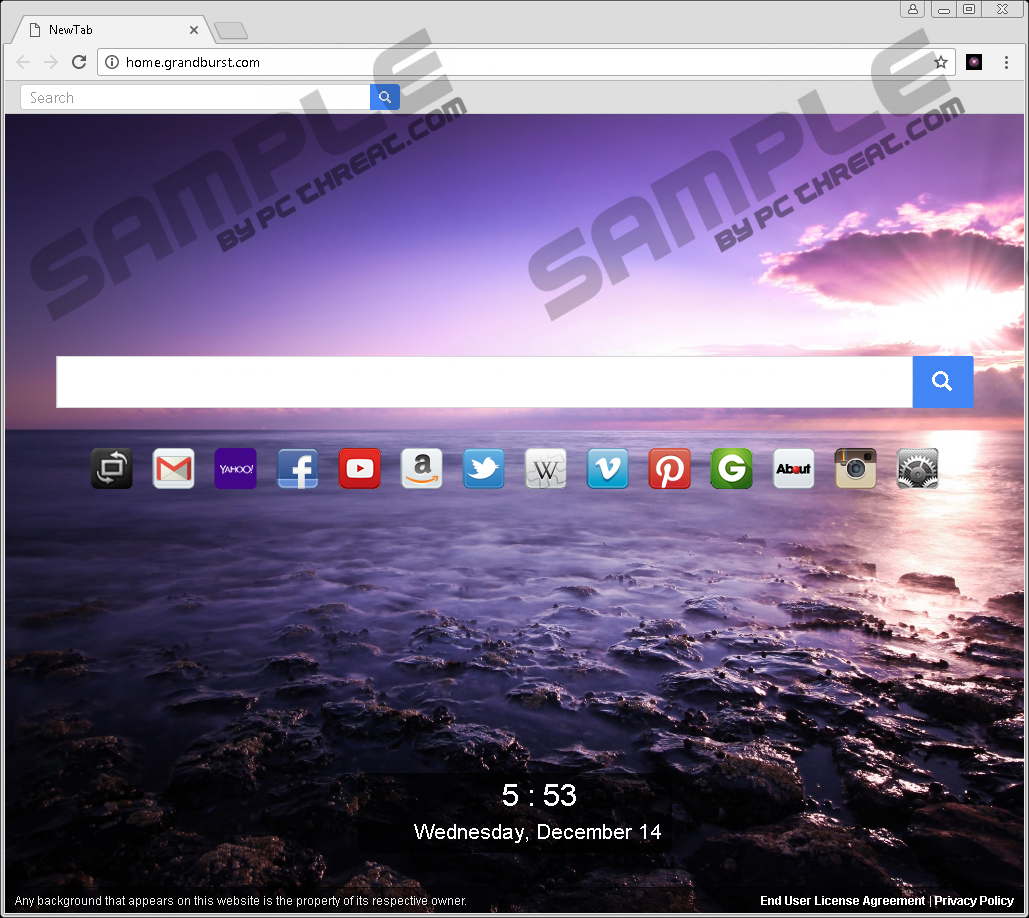Image resolution: width=1029 pixels, height=918 pixels.
Task: Click the Vimeo shortcut icon
Action: coord(608,469)
